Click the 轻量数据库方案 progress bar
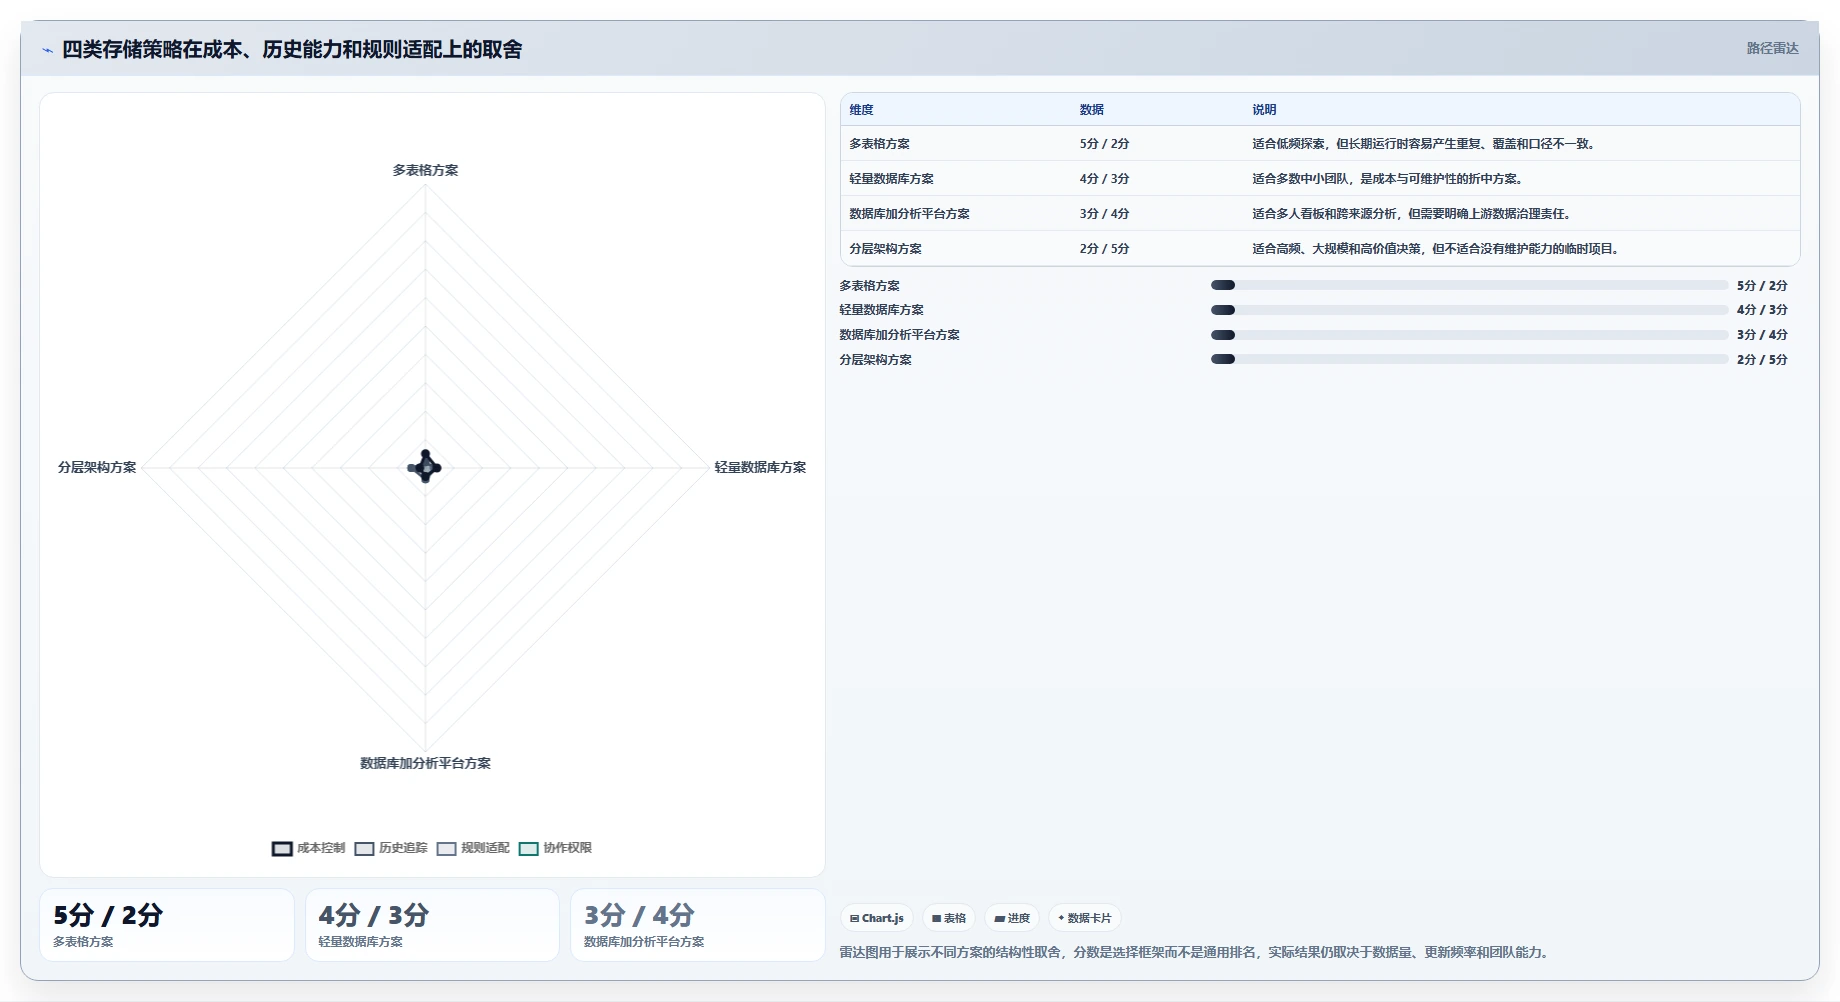 (x=1469, y=310)
